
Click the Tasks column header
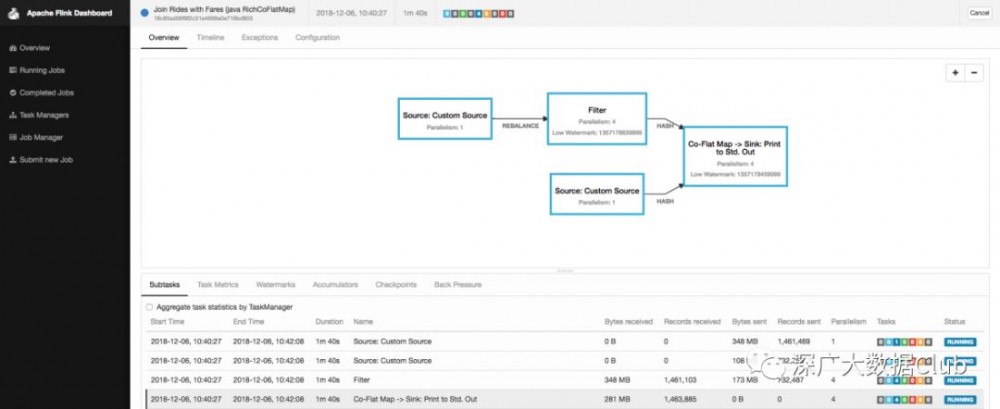click(886, 322)
